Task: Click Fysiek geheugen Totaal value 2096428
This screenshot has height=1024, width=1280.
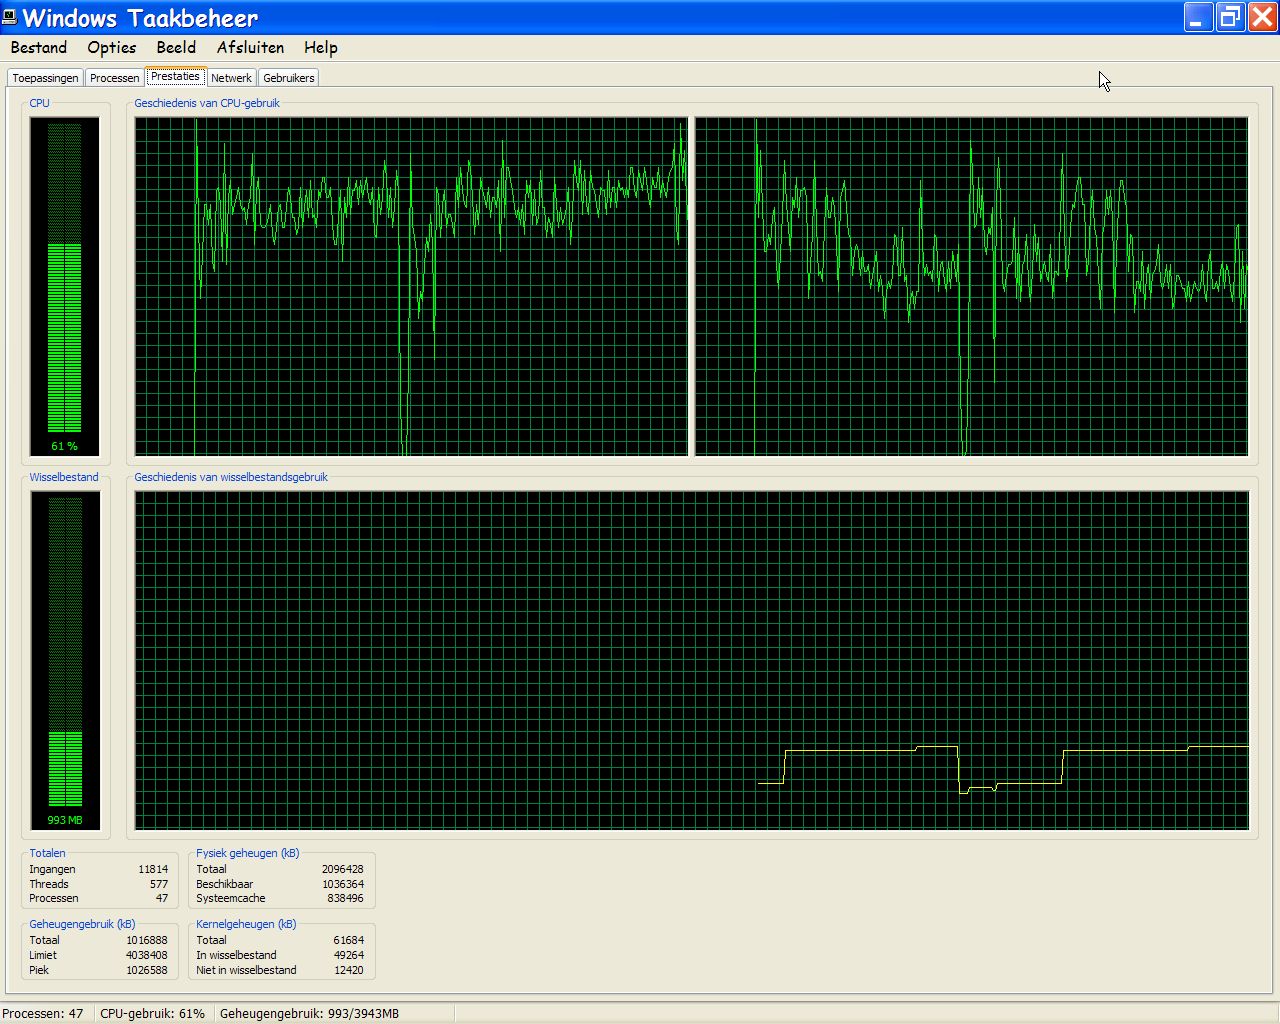Action: coord(342,869)
